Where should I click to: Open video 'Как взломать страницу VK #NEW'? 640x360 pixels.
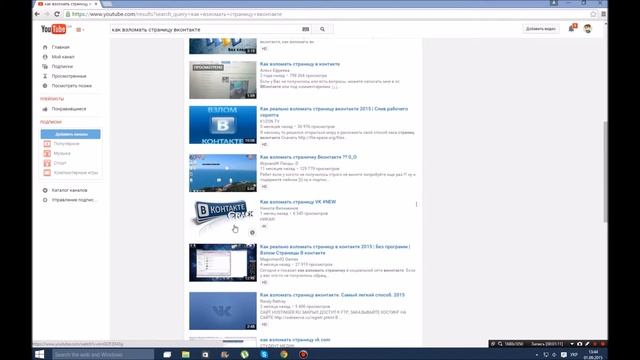[x=298, y=202]
